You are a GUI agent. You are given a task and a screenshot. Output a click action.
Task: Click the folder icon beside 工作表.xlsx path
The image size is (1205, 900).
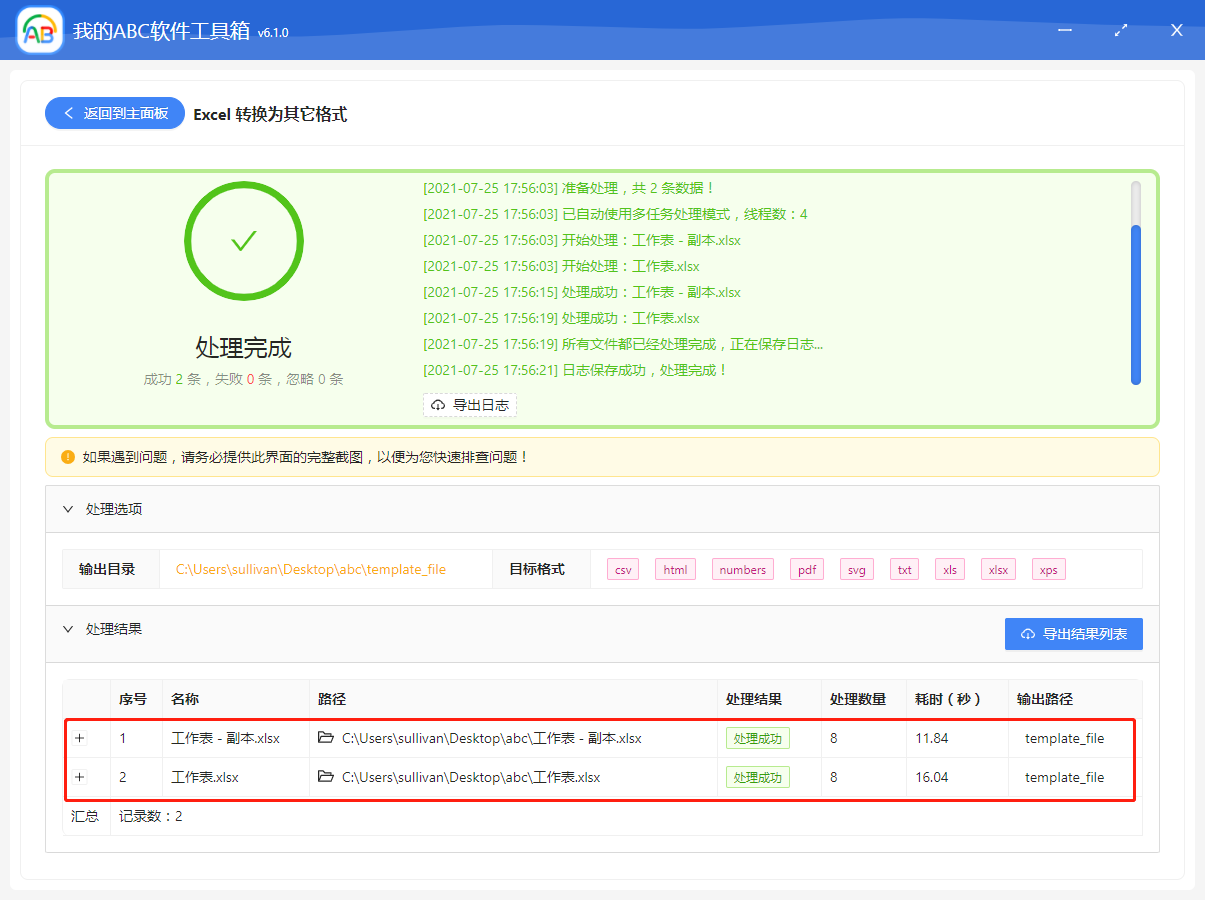pyautogui.click(x=326, y=777)
